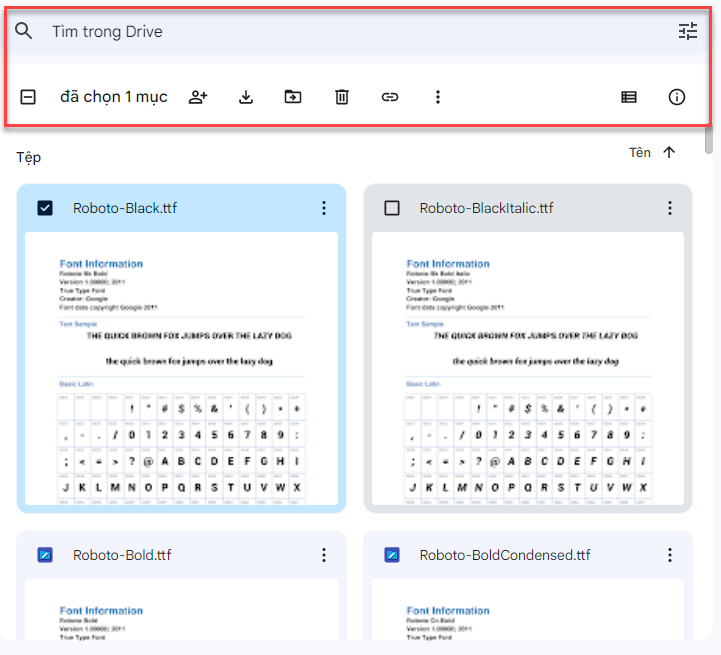Switch to list layout view
Image resolution: width=721 pixels, height=655 pixels.
(629, 97)
